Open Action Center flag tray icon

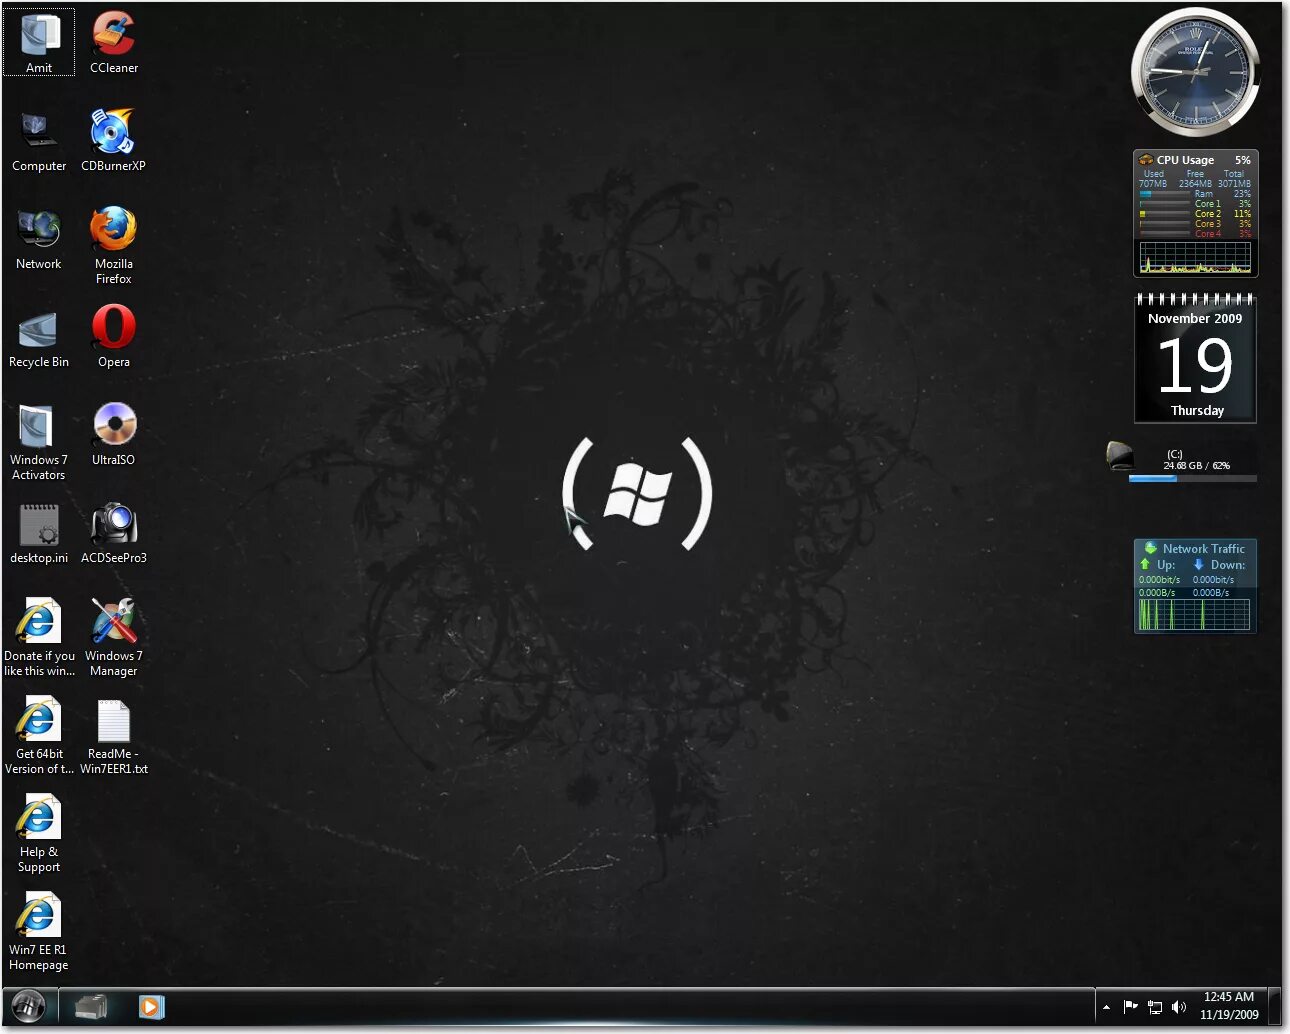[1131, 1007]
